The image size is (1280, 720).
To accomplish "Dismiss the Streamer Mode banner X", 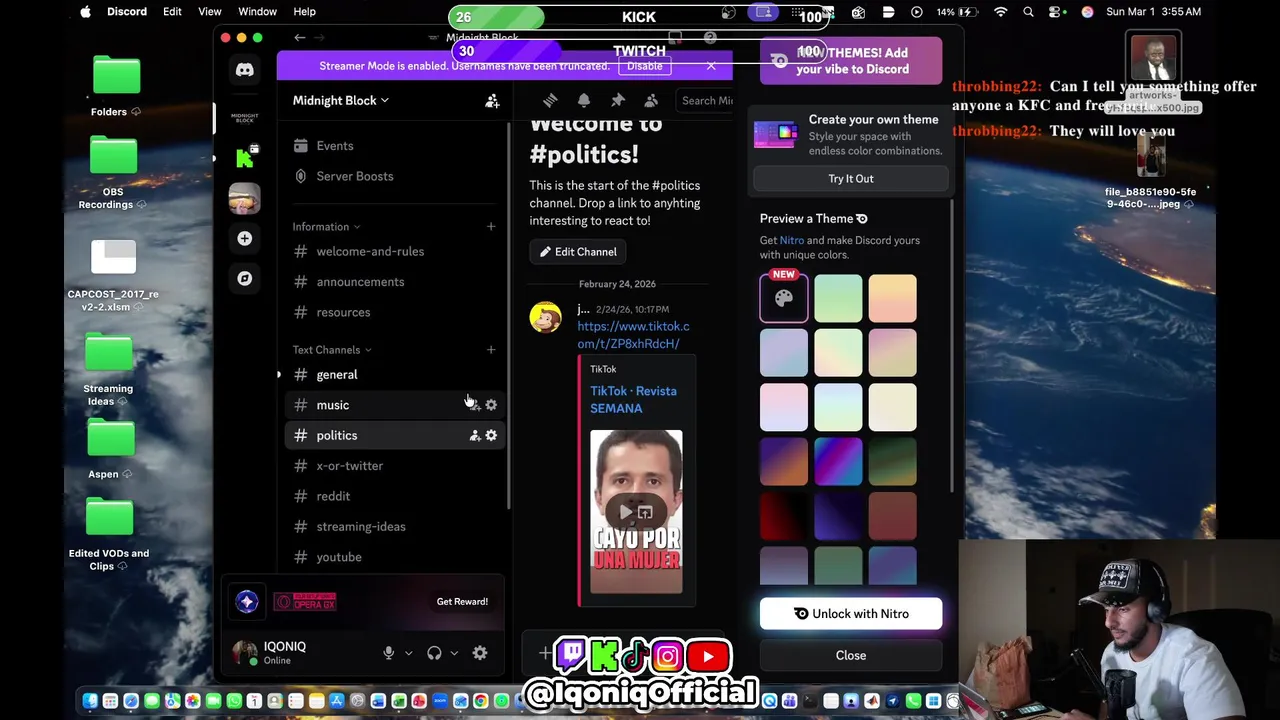I will click(711, 66).
